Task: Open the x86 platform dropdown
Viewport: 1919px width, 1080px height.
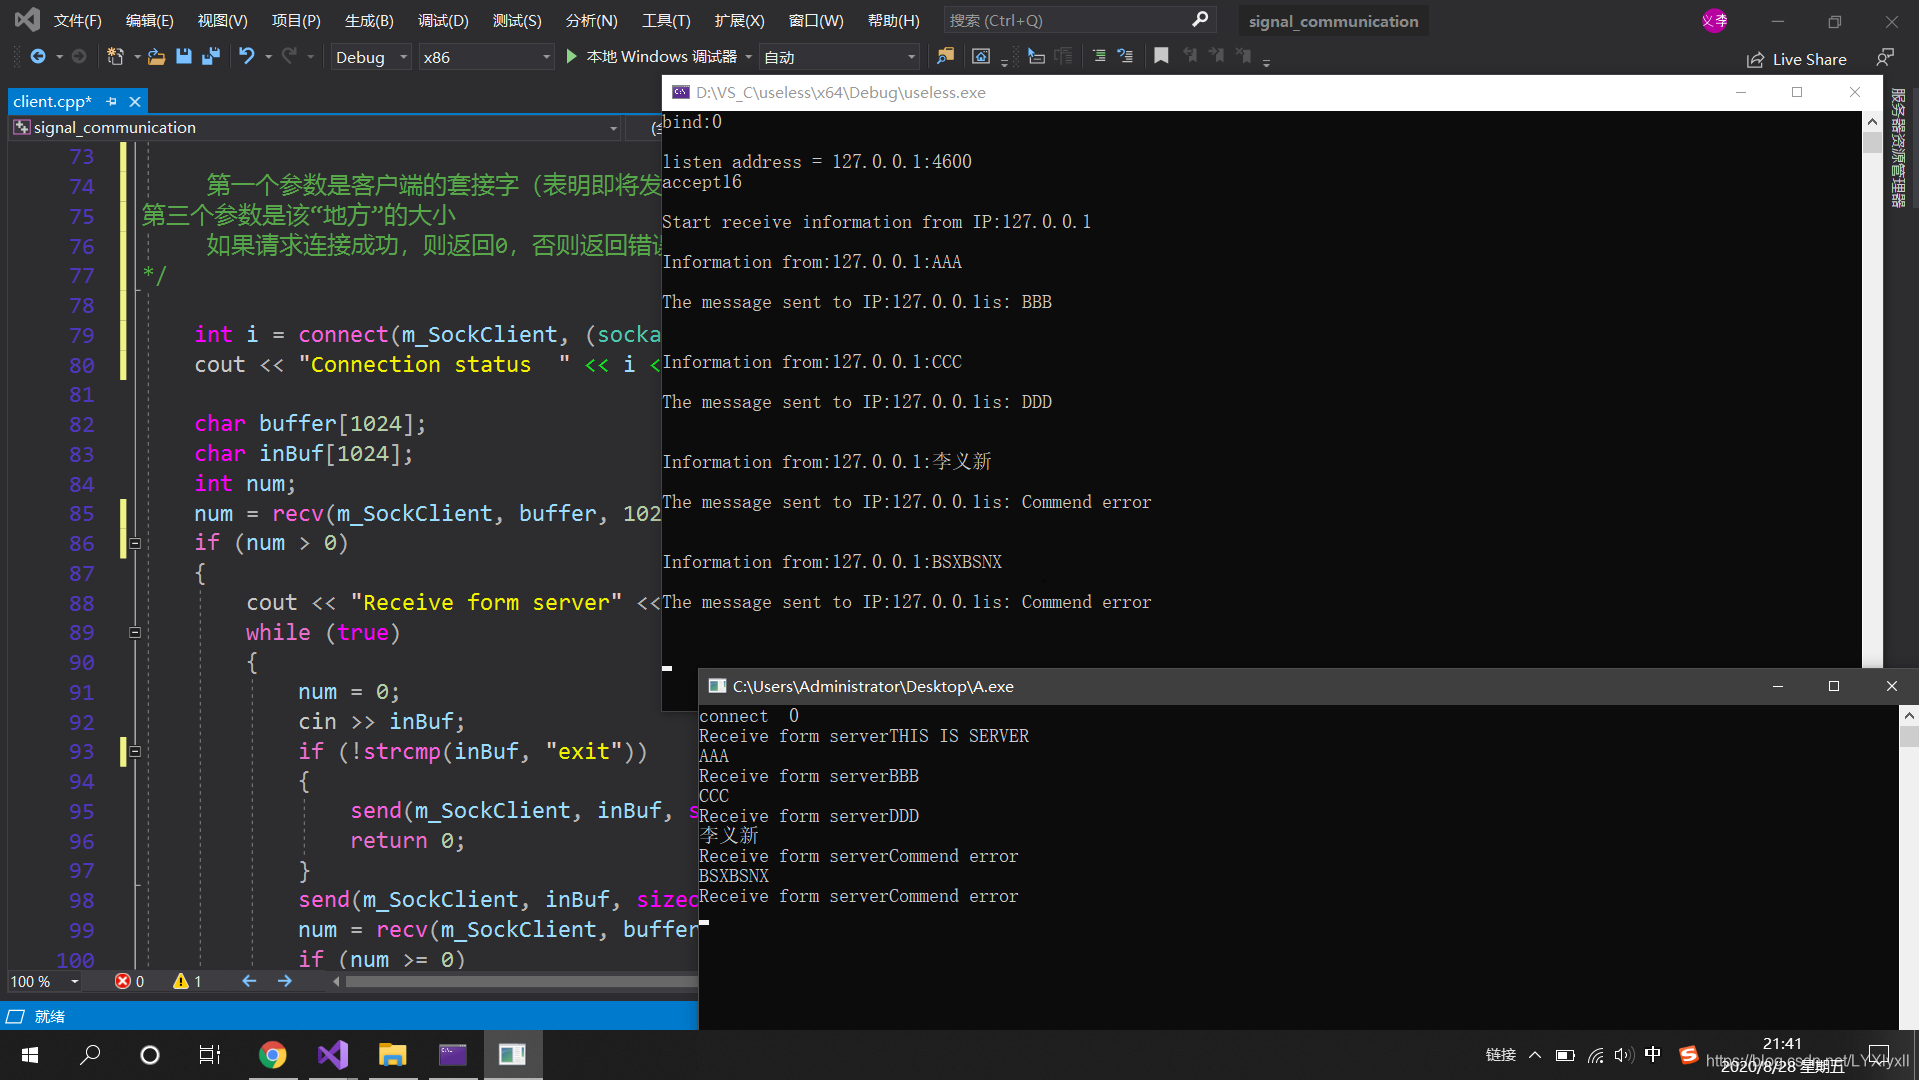Action: pos(486,57)
